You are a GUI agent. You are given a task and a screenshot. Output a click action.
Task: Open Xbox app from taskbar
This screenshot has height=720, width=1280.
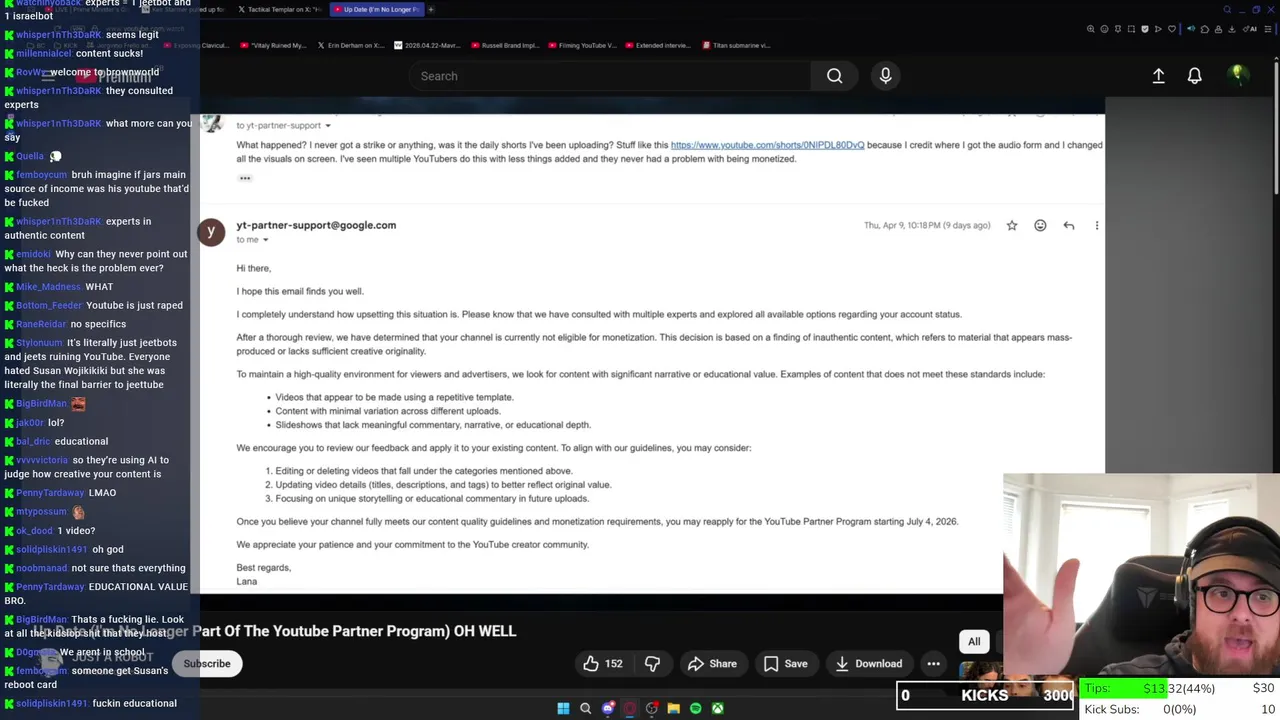(718, 708)
